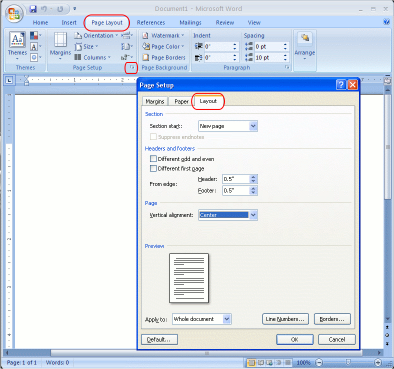Open the Themes gallery button
Screen dimensions: 394x369
tap(17, 46)
